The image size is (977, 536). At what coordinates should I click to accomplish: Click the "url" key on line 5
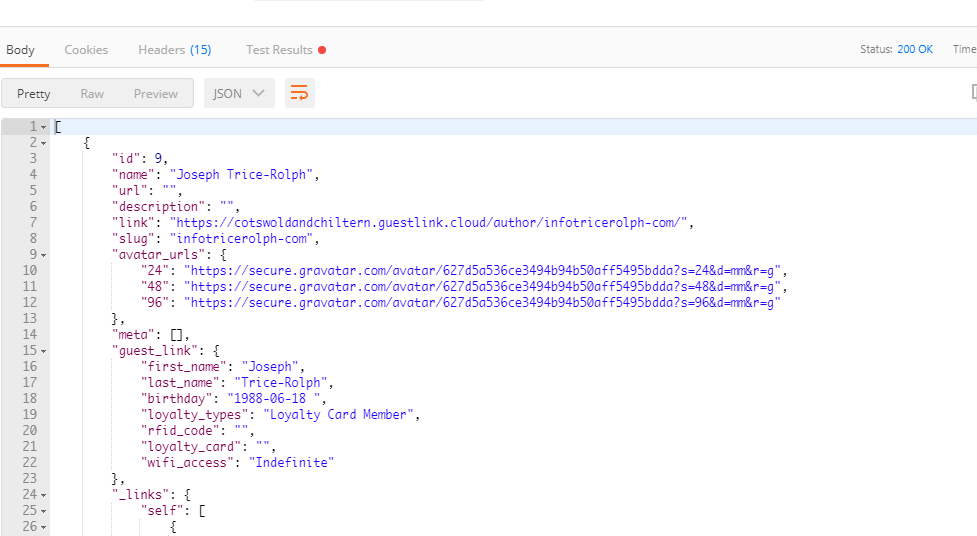click(x=130, y=191)
